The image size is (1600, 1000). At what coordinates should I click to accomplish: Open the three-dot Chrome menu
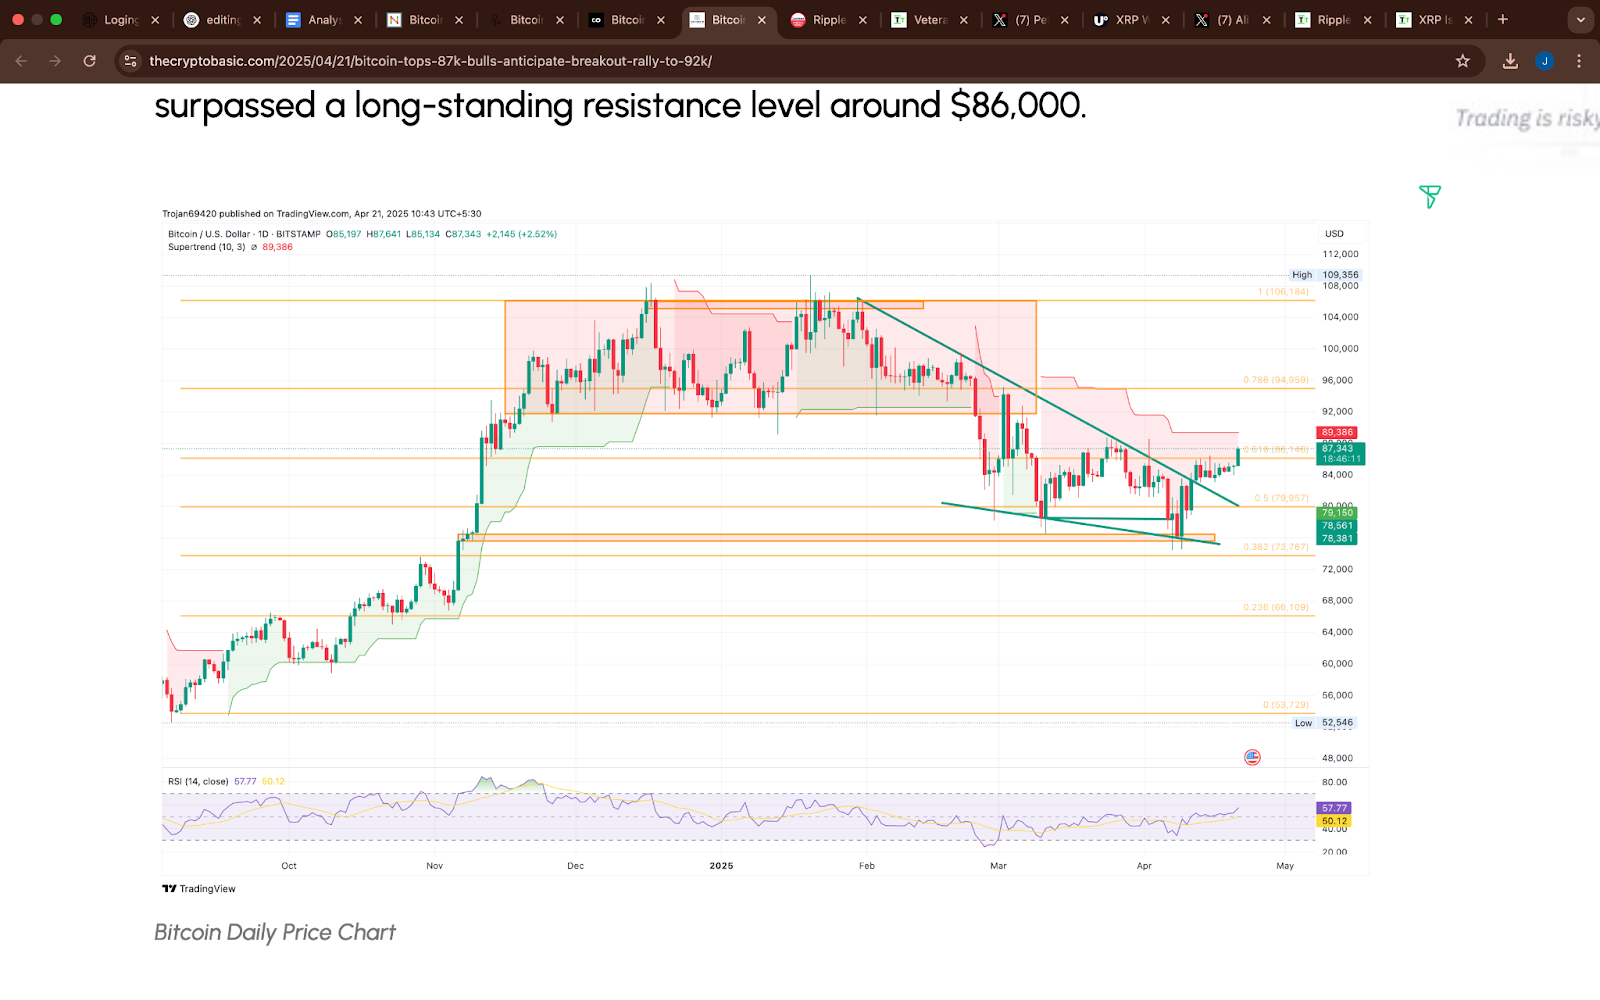[x=1580, y=60]
